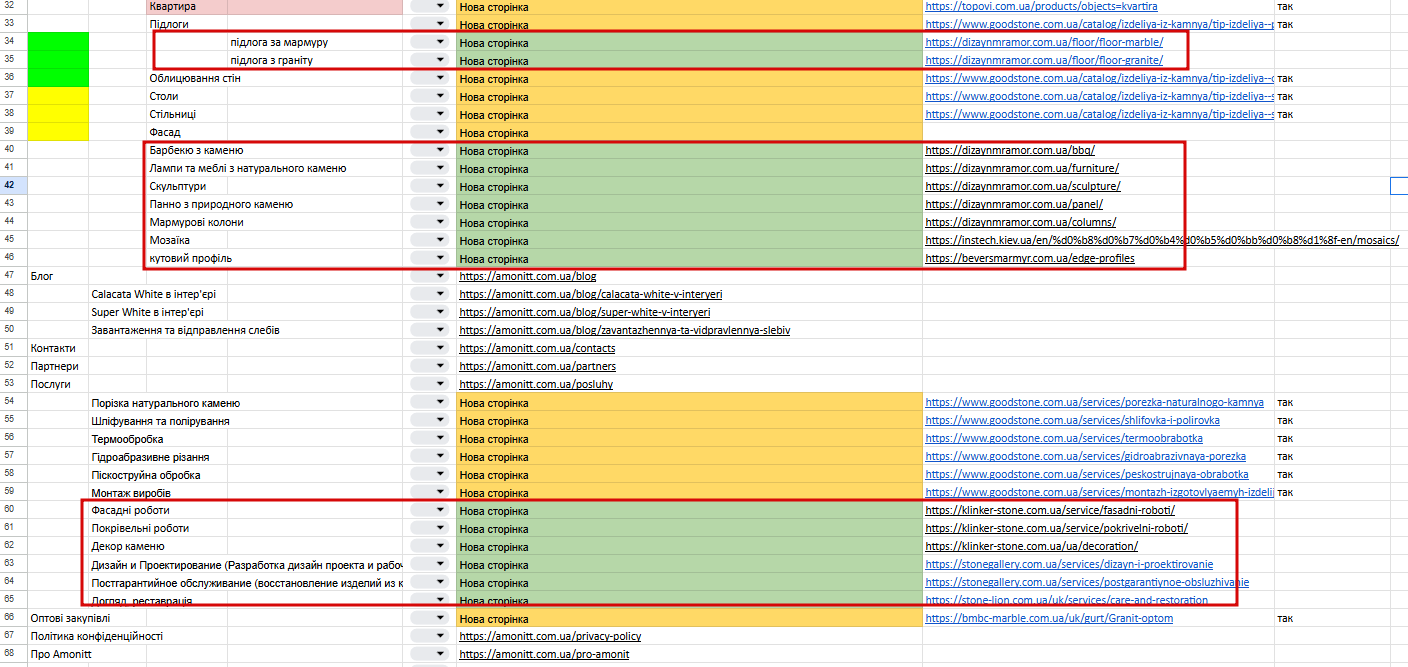This screenshot has height=667, width=1408.
Task: Follow the dizaynmramor panel link
Action: 1014,205
